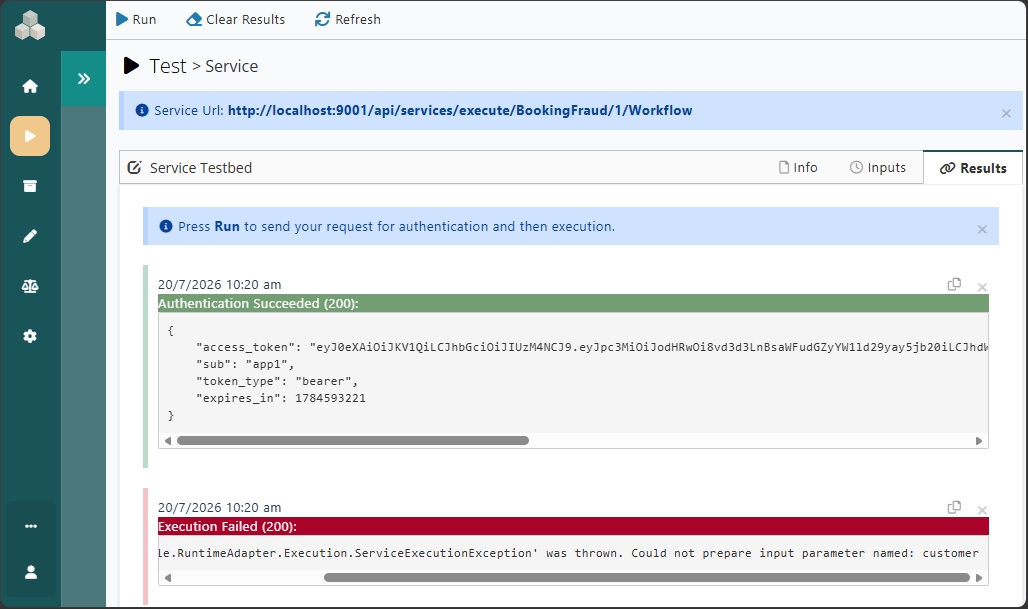Click the black play icon beside Test
1028x609 pixels.
(x=131, y=66)
